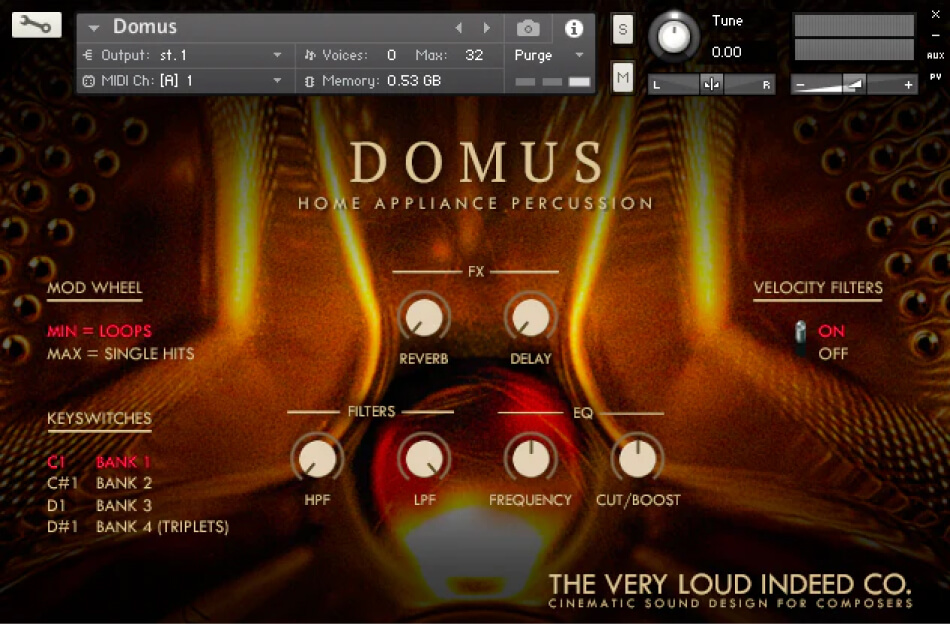Click the volume slider handle
The height and width of the screenshot is (624, 950).
point(854,84)
